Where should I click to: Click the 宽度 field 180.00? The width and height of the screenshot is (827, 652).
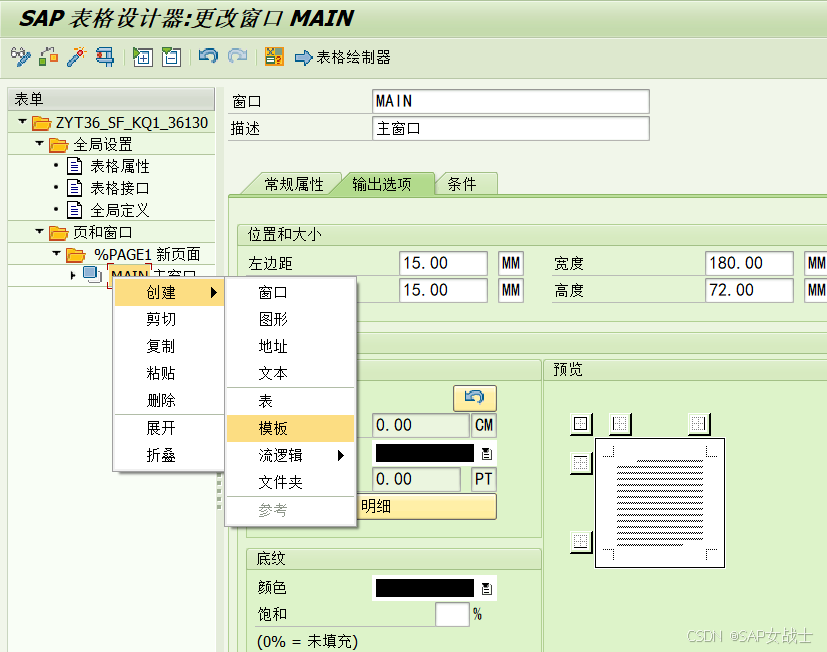point(749,263)
